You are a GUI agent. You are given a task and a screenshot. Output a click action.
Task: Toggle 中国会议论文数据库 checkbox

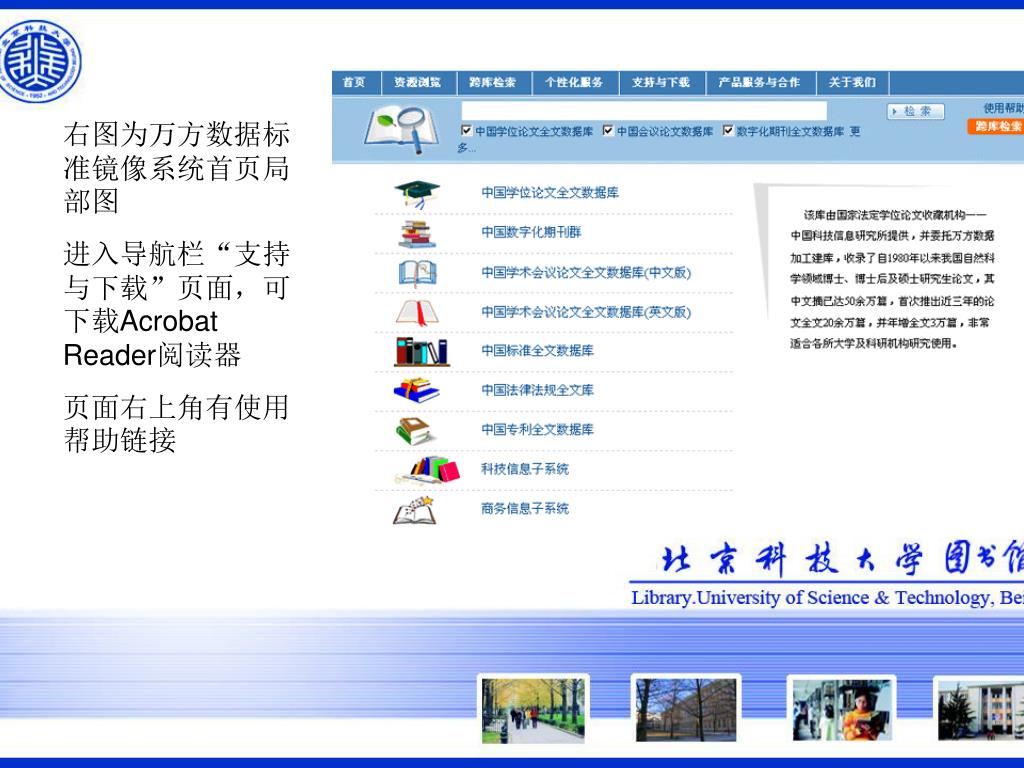[608, 131]
